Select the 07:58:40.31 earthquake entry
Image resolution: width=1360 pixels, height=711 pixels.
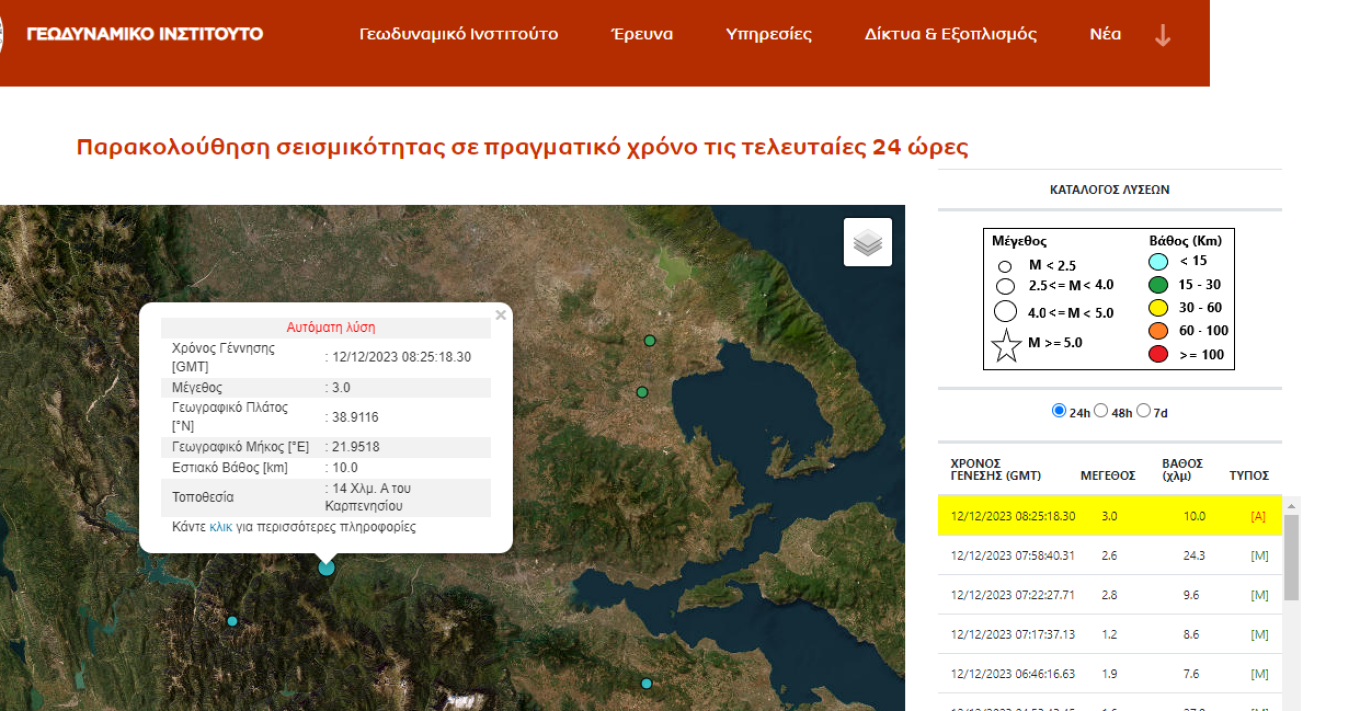tap(1110, 555)
